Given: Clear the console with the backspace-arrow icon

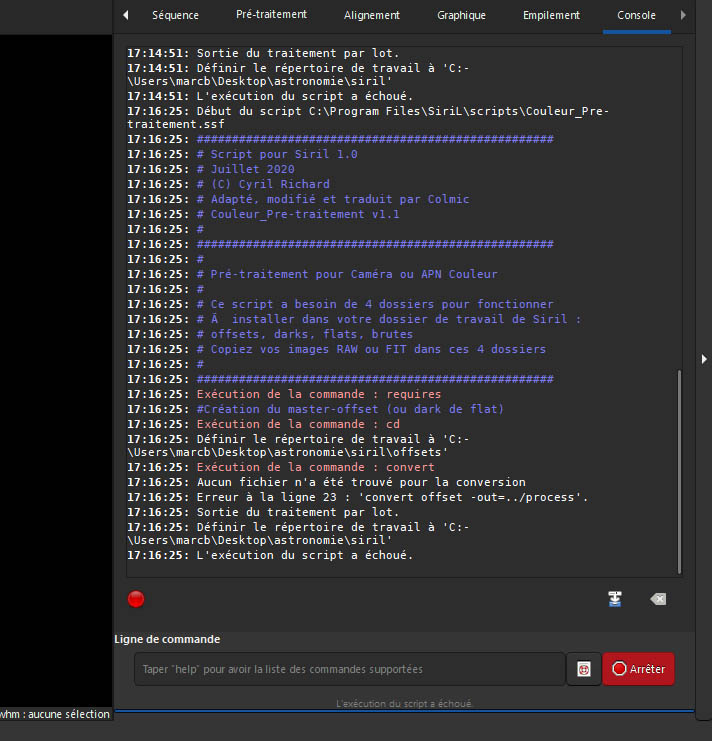Looking at the screenshot, I should click(658, 599).
